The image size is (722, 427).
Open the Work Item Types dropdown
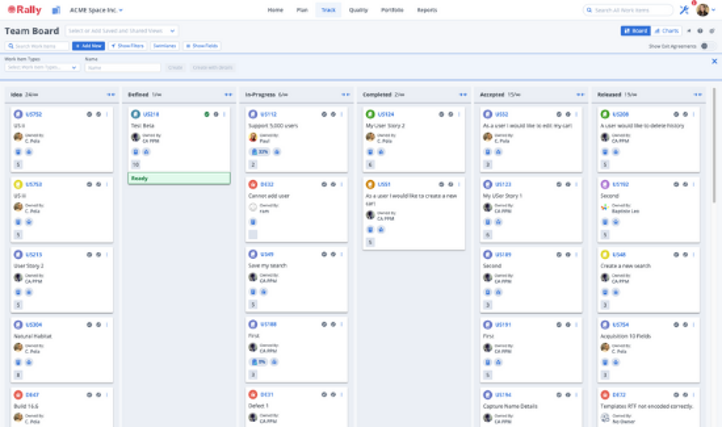point(43,67)
